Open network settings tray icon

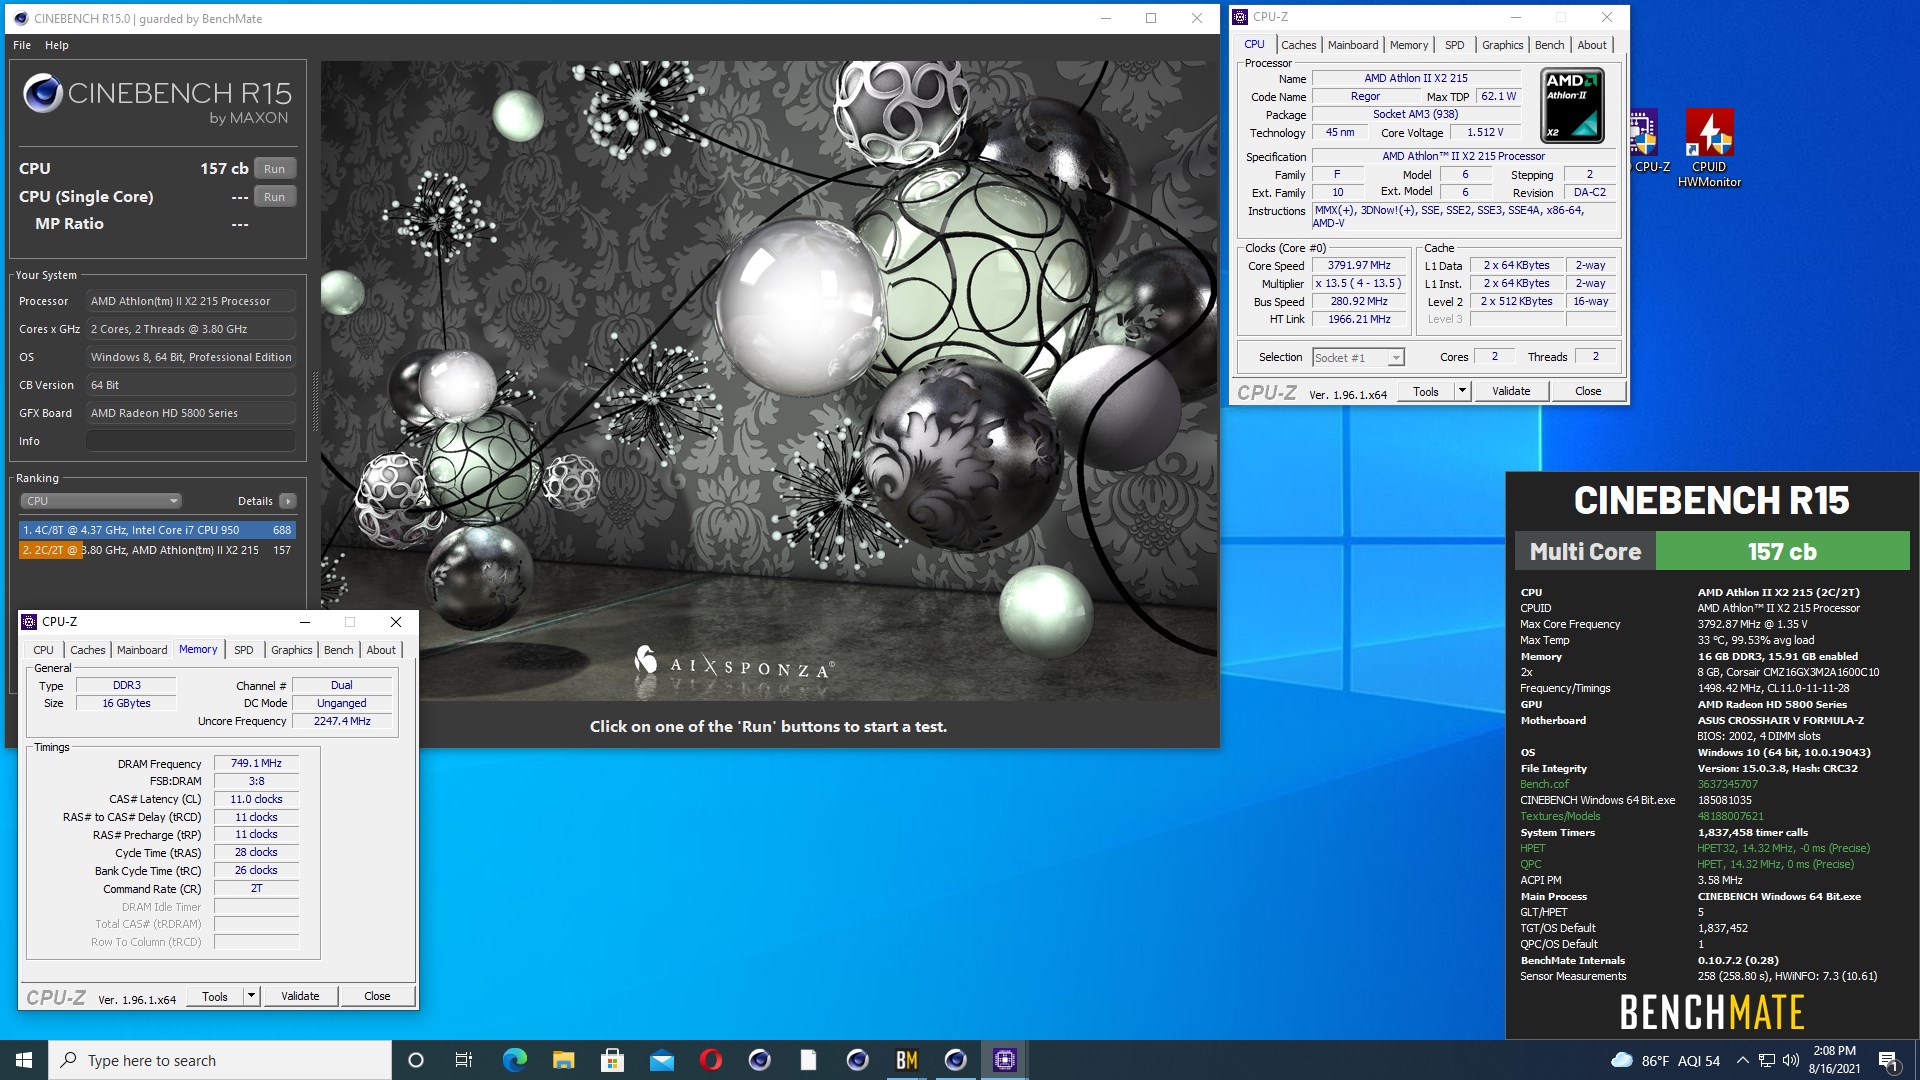1767,1060
